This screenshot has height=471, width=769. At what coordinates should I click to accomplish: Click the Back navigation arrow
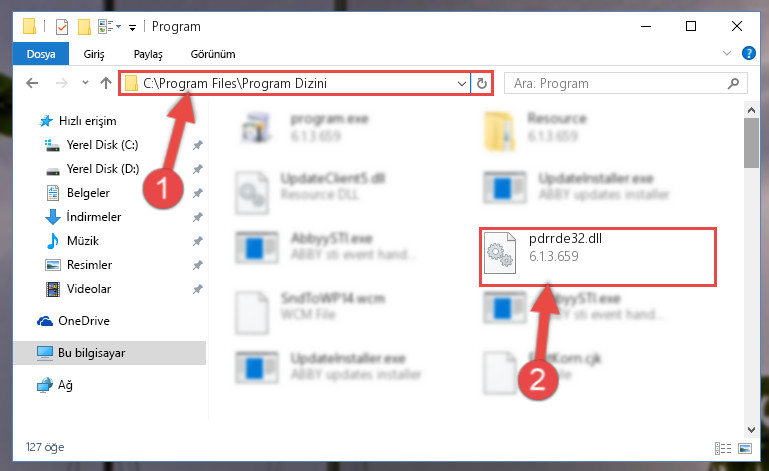click(32, 83)
